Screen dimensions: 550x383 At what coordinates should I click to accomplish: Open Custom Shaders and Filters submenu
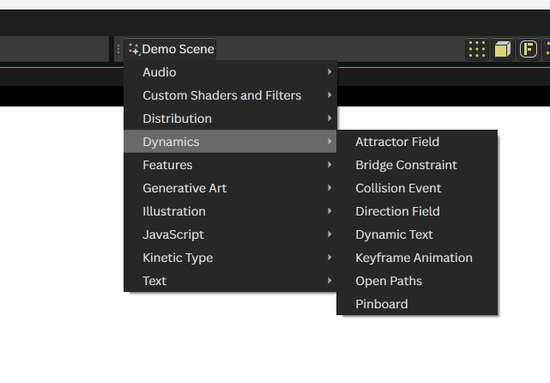230,95
